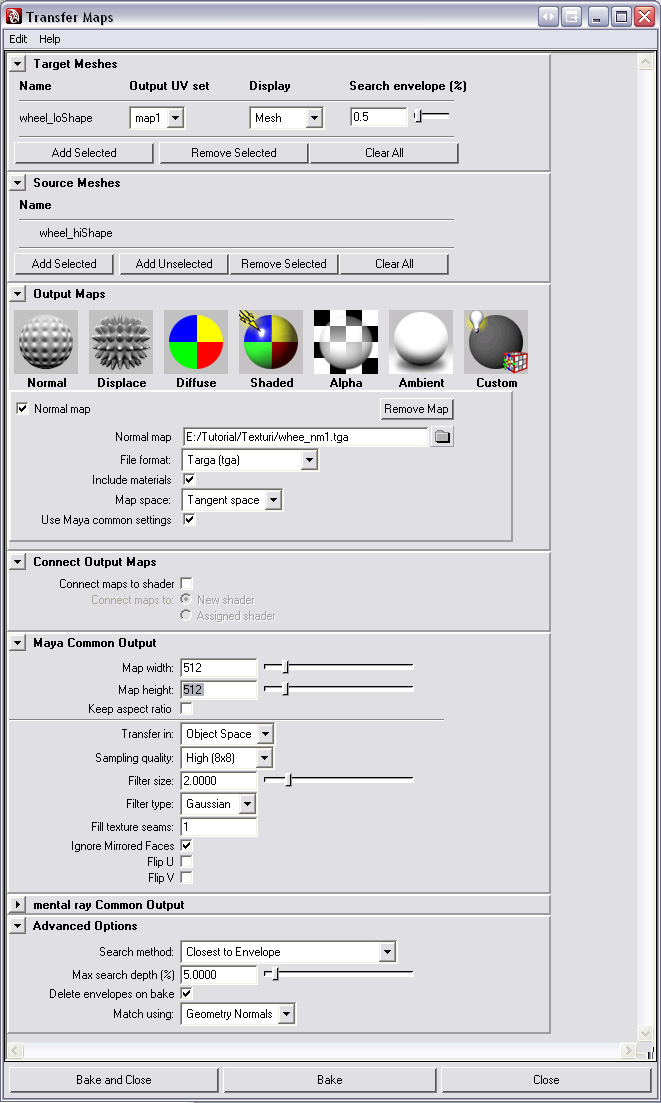Choose the Custom output map icon
This screenshot has width=661, height=1103.
click(496, 342)
